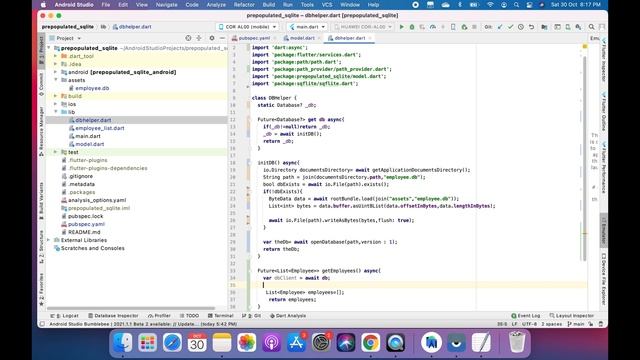Click the Git rollback icon
Screen dimensions: 640x360
pos(531,27)
